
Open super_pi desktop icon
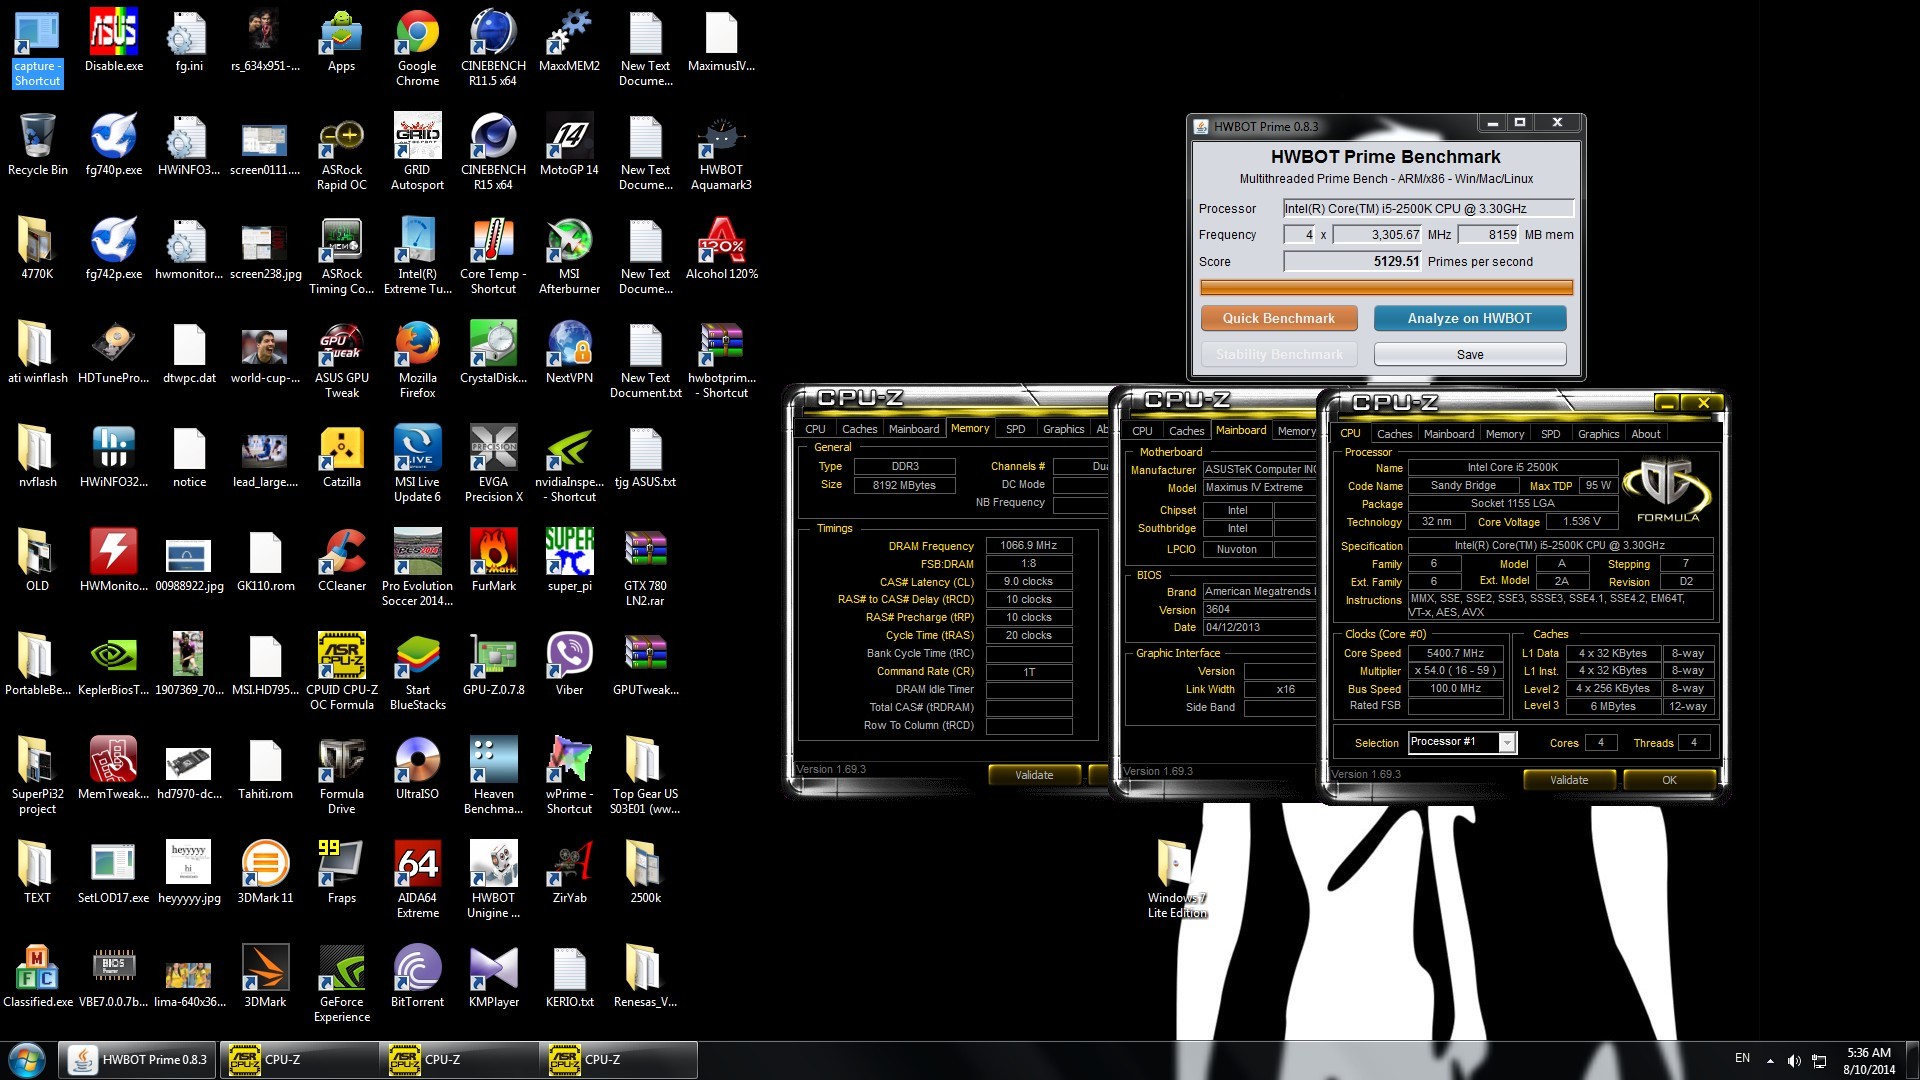tap(569, 561)
